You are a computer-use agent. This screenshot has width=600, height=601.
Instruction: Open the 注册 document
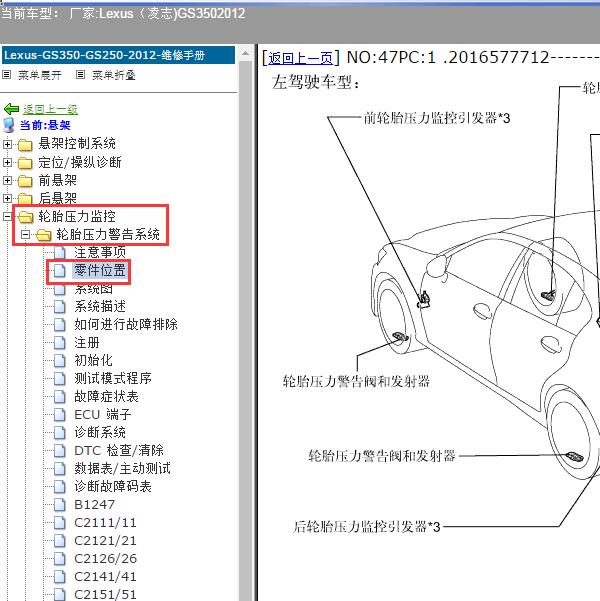87,343
